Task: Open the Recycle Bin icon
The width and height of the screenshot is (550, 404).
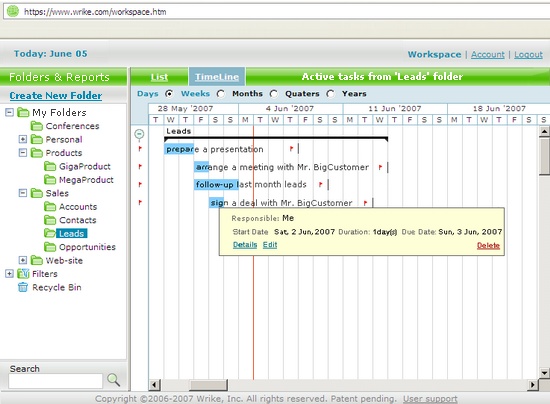Action: [23, 287]
